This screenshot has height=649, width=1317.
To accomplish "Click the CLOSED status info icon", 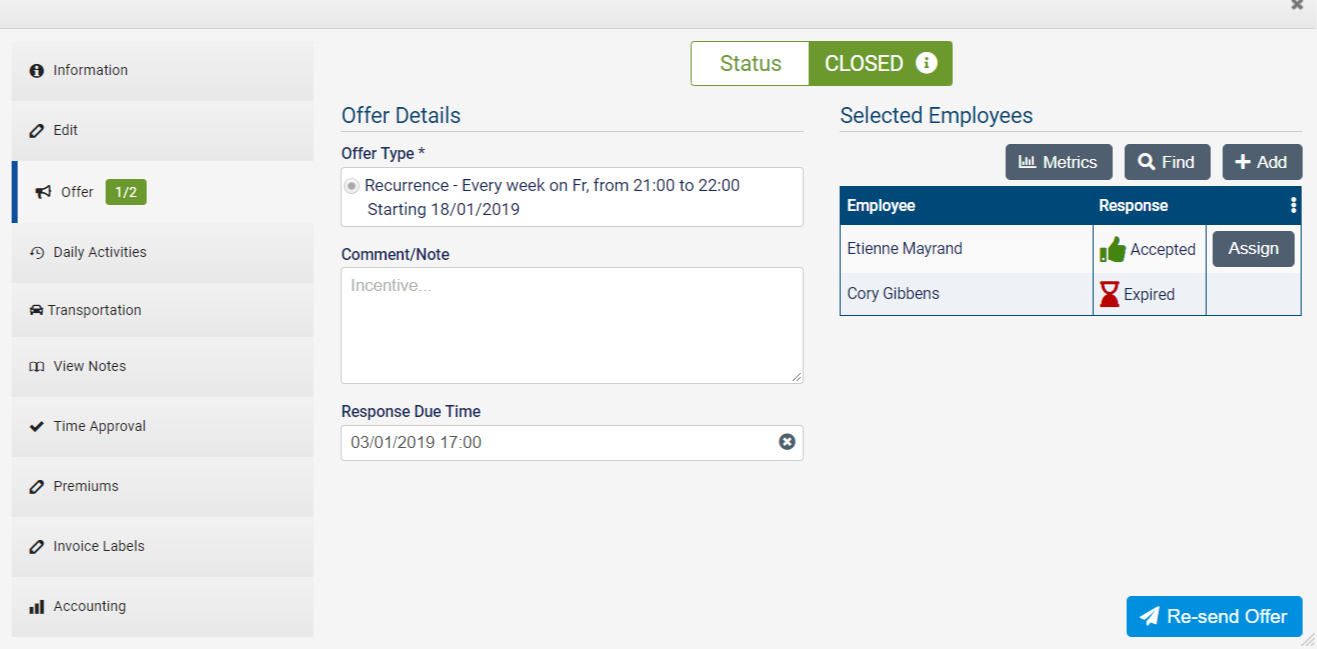I will pos(927,63).
